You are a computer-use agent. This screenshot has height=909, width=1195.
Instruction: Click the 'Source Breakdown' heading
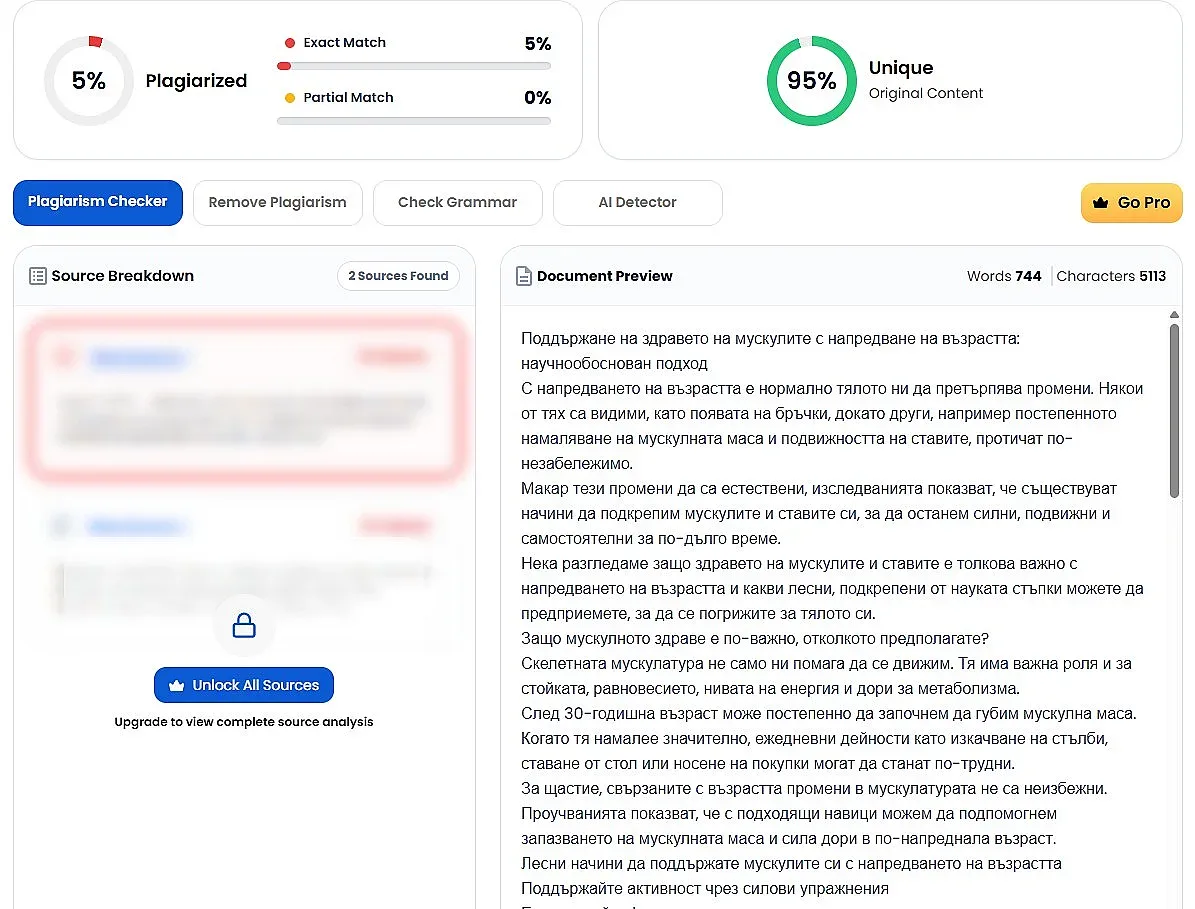pyautogui.click(x=123, y=276)
